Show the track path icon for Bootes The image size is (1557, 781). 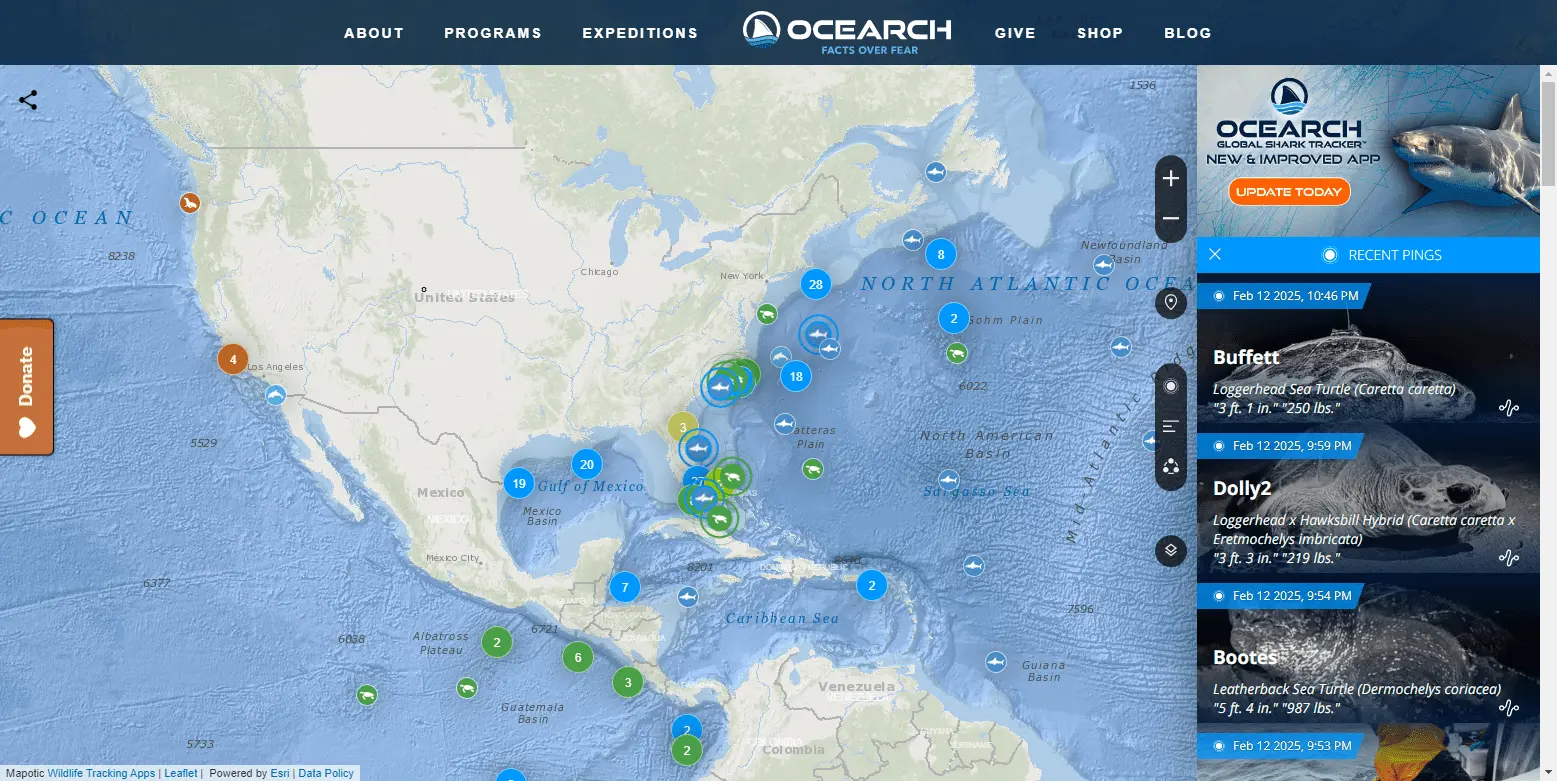click(x=1509, y=708)
